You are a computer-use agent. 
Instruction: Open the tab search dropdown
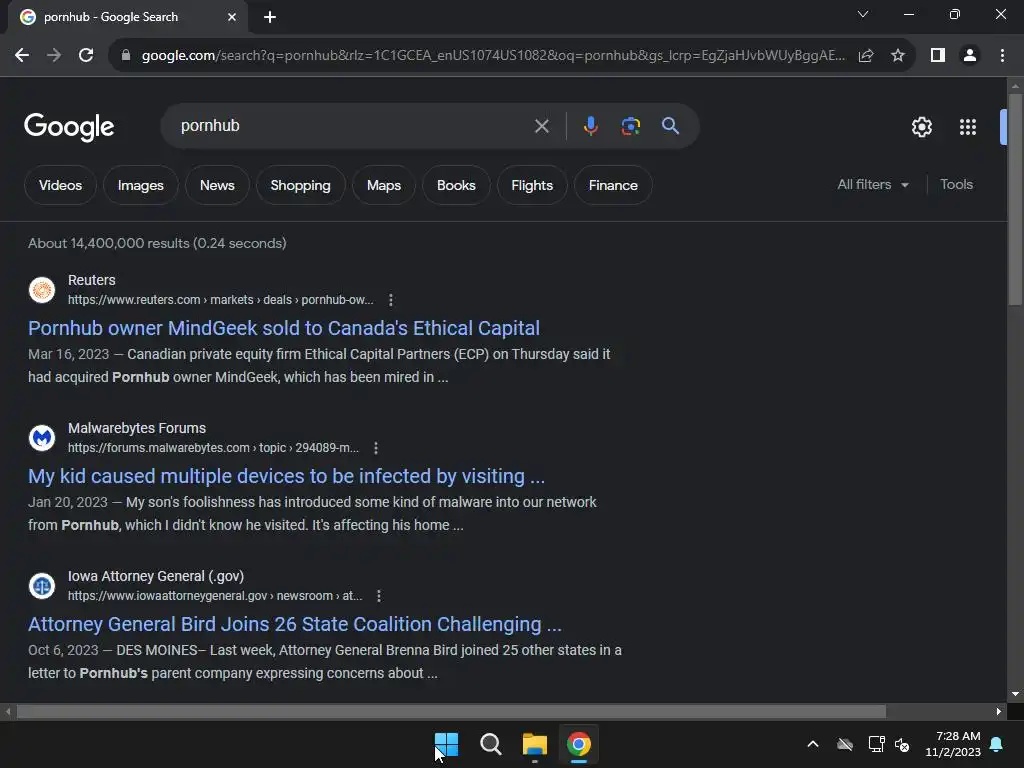click(x=863, y=14)
